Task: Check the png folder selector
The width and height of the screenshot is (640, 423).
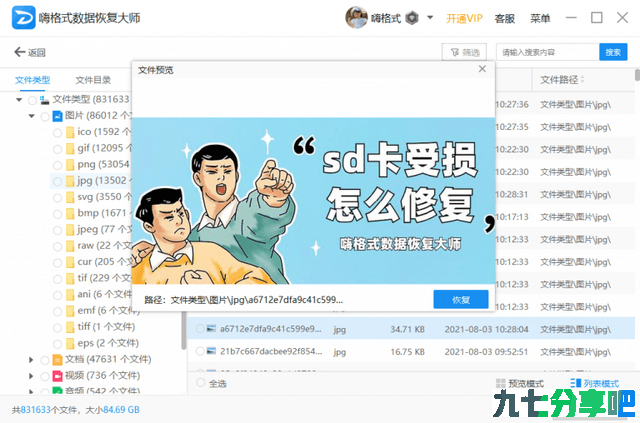Action: [58, 165]
